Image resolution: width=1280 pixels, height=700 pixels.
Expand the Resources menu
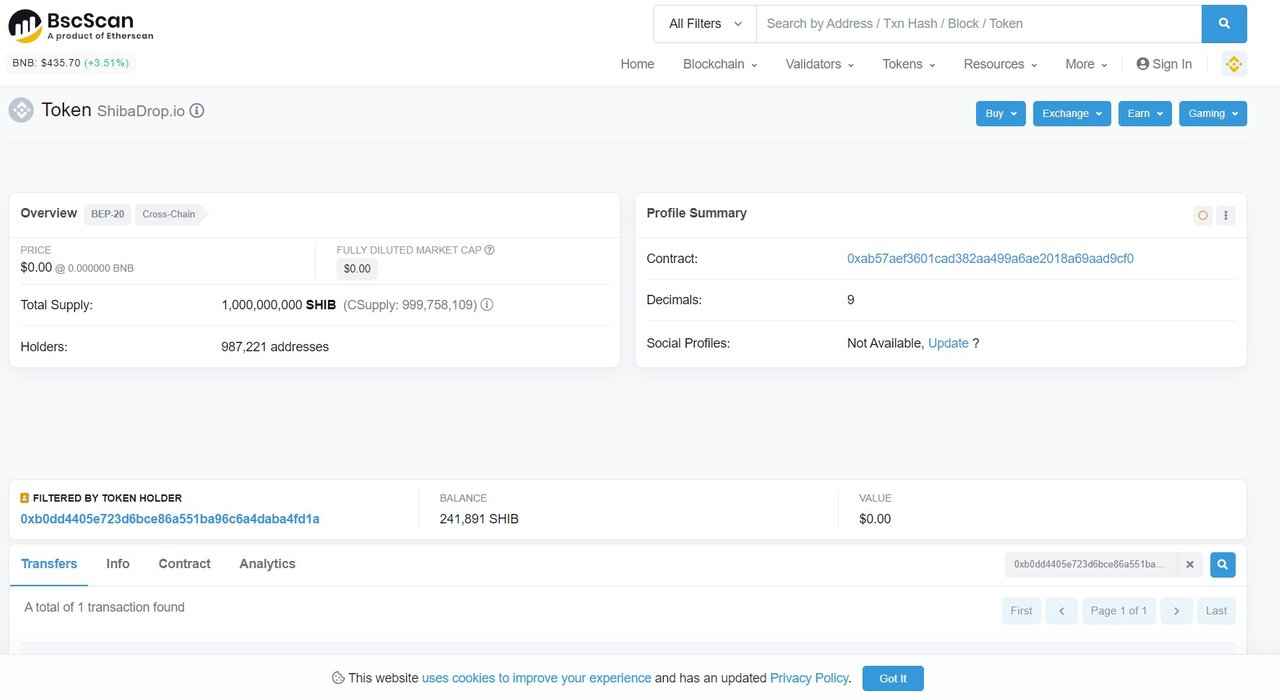point(1000,64)
